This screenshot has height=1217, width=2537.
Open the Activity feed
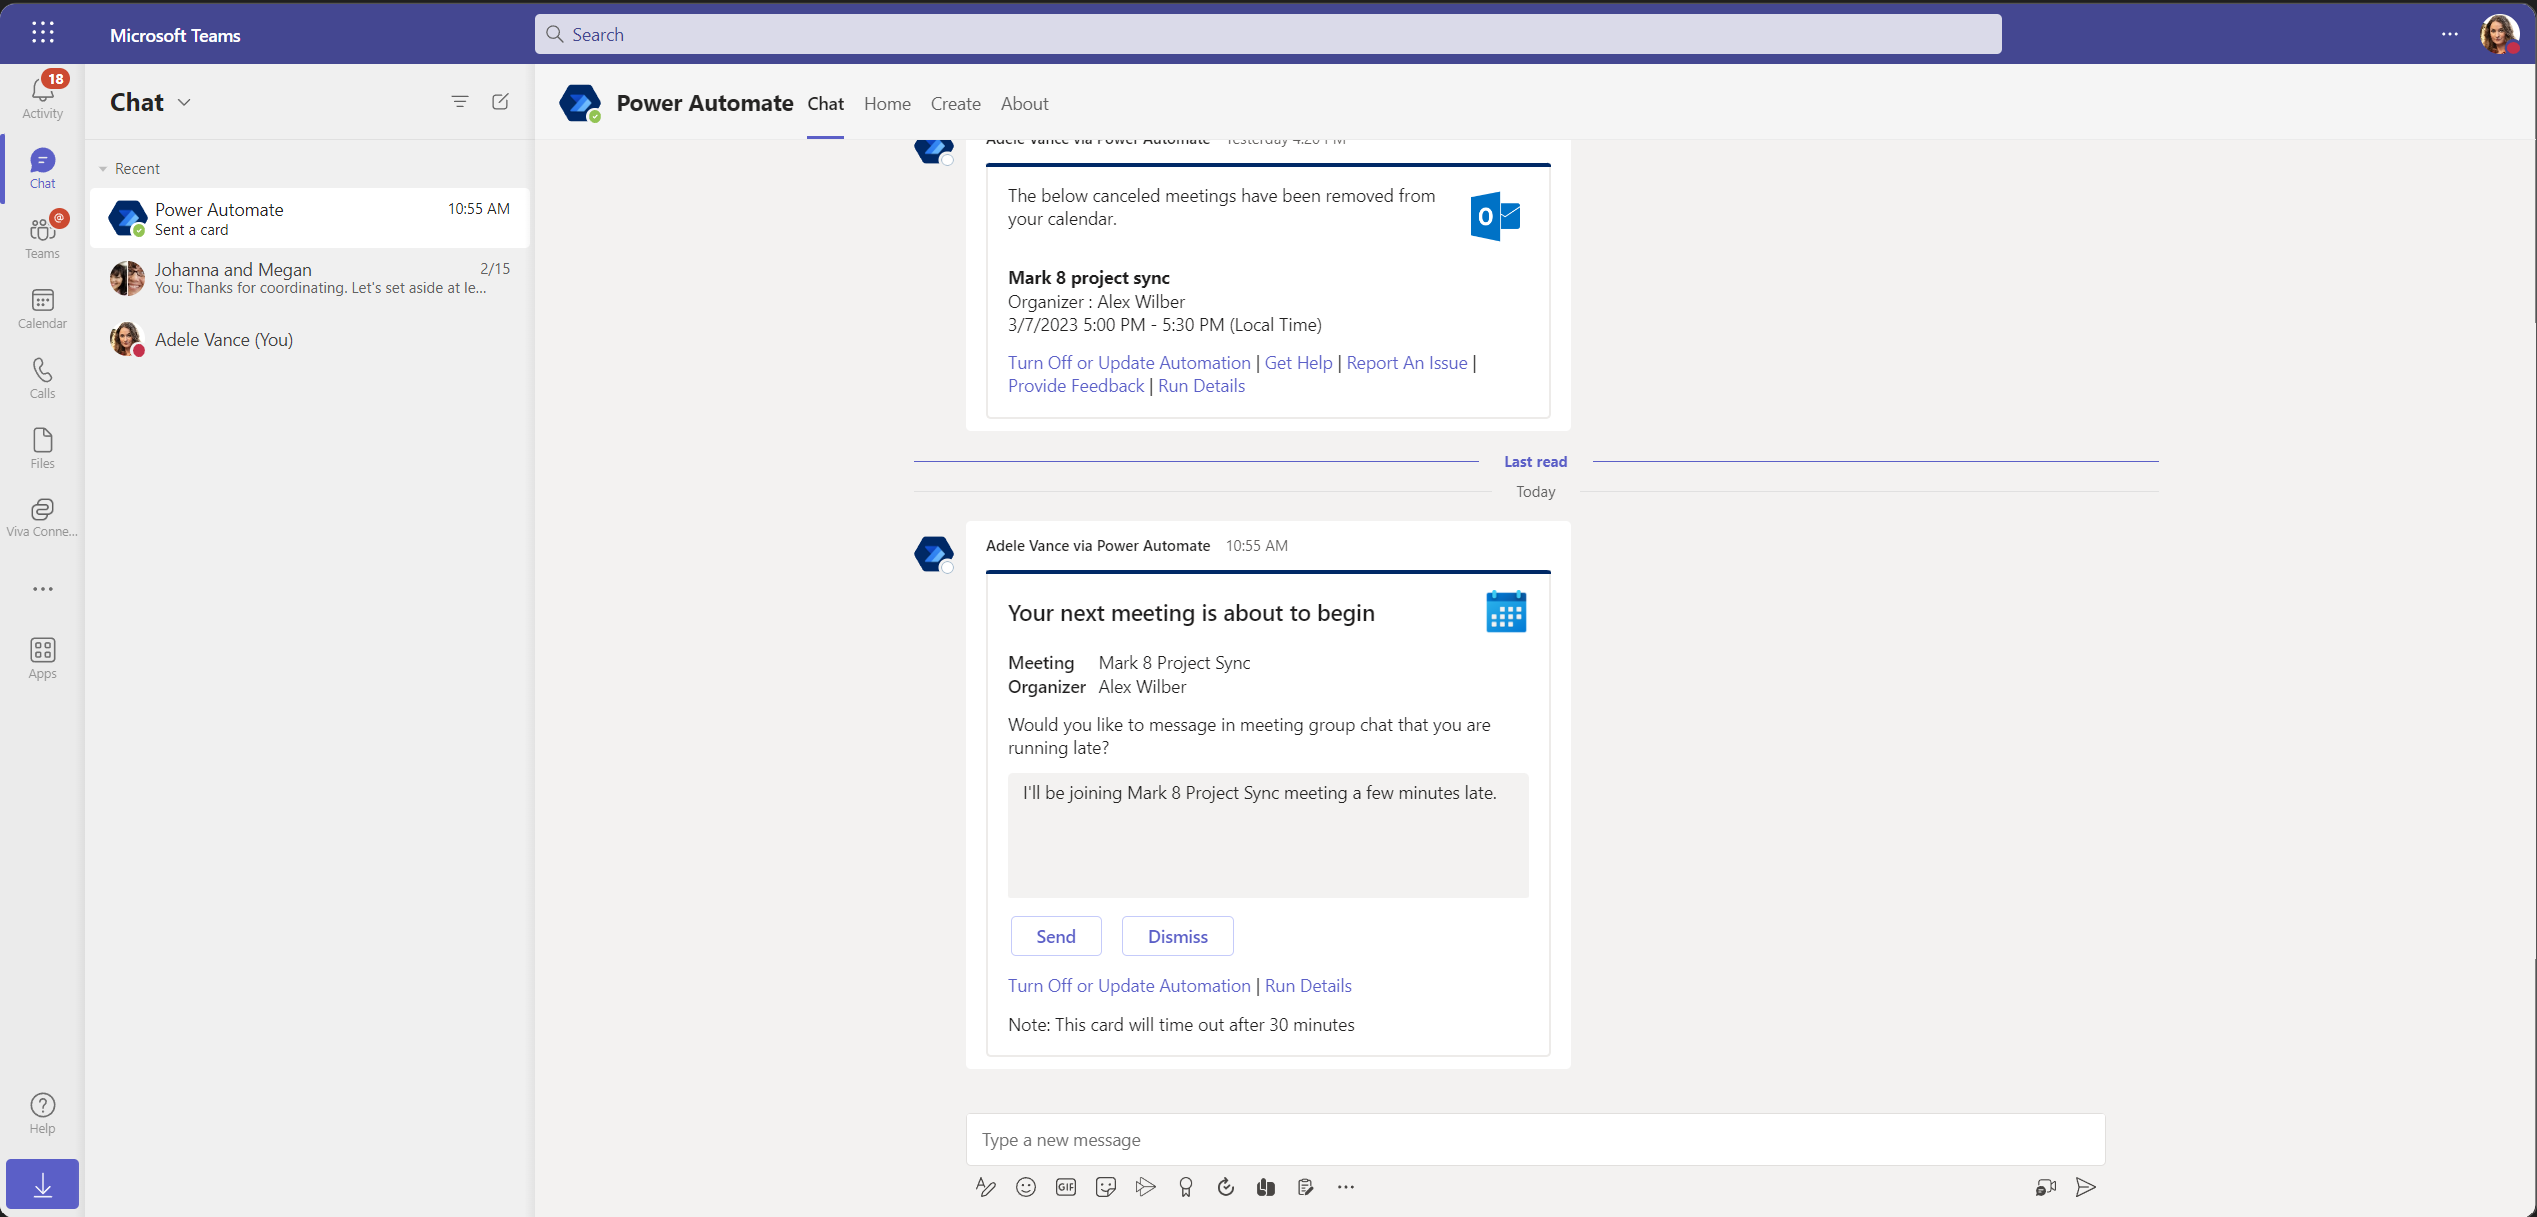(42, 97)
